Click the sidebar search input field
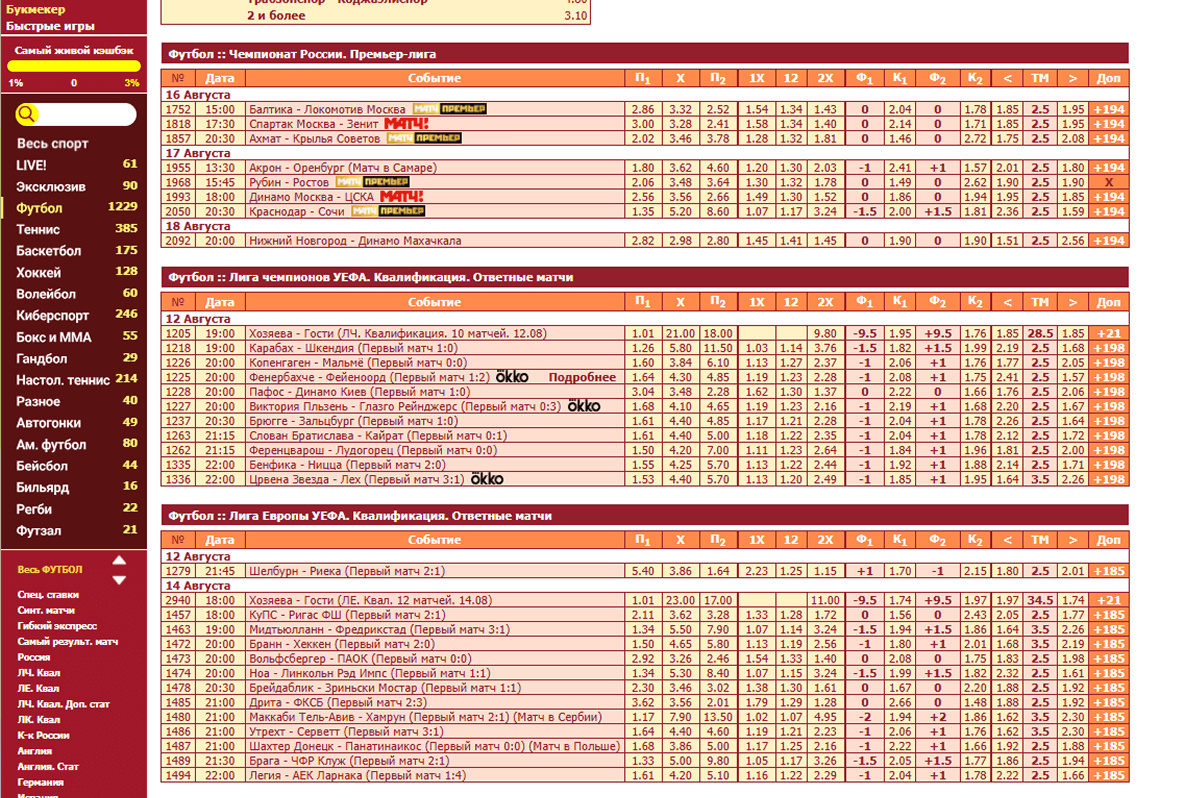Screen dimensions: 1185x798 click(x=85, y=115)
